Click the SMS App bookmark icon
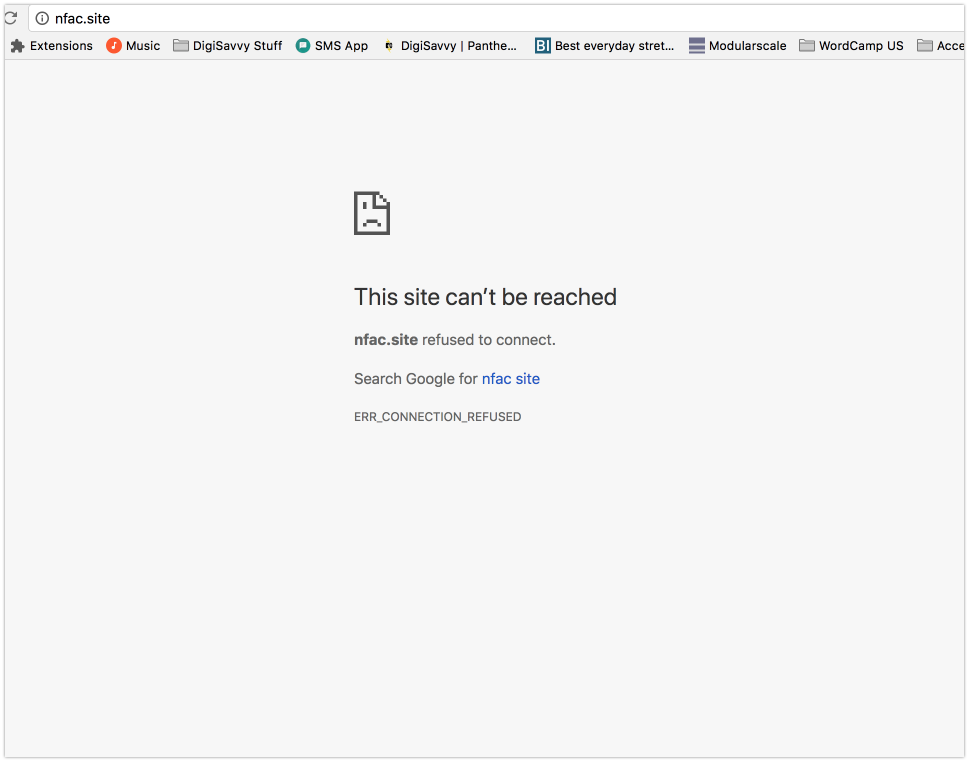This screenshot has width=969, height=762. pyautogui.click(x=301, y=45)
